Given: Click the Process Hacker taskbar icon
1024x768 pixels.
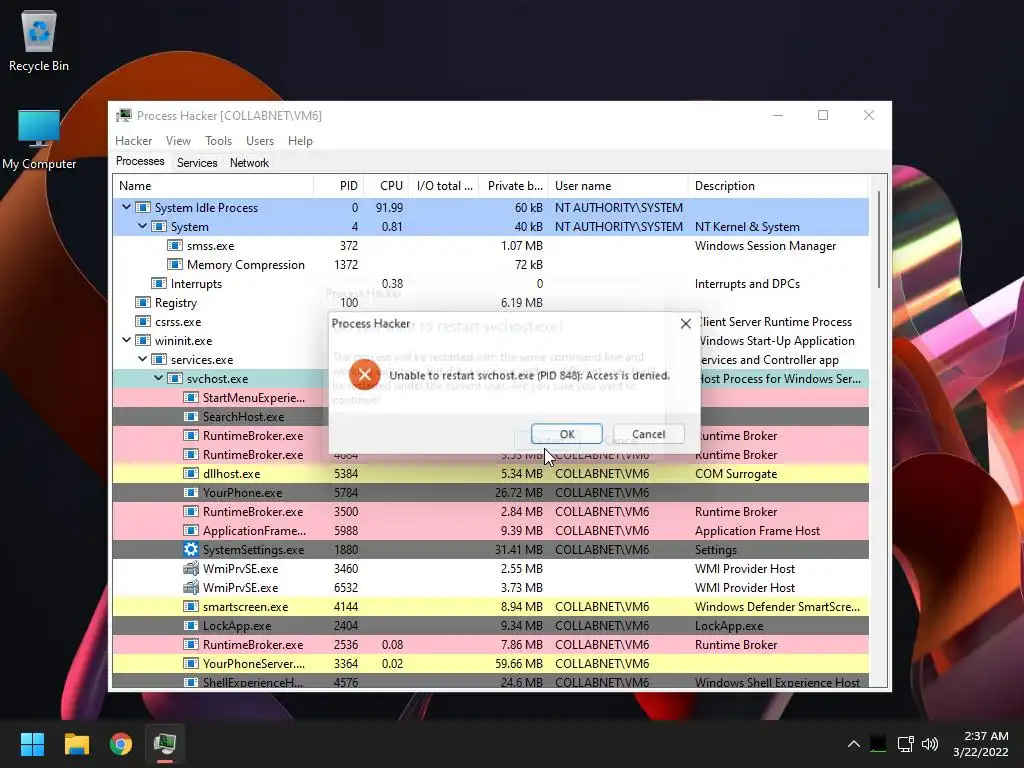Looking at the screenshot, I should [x=165, y=744].
